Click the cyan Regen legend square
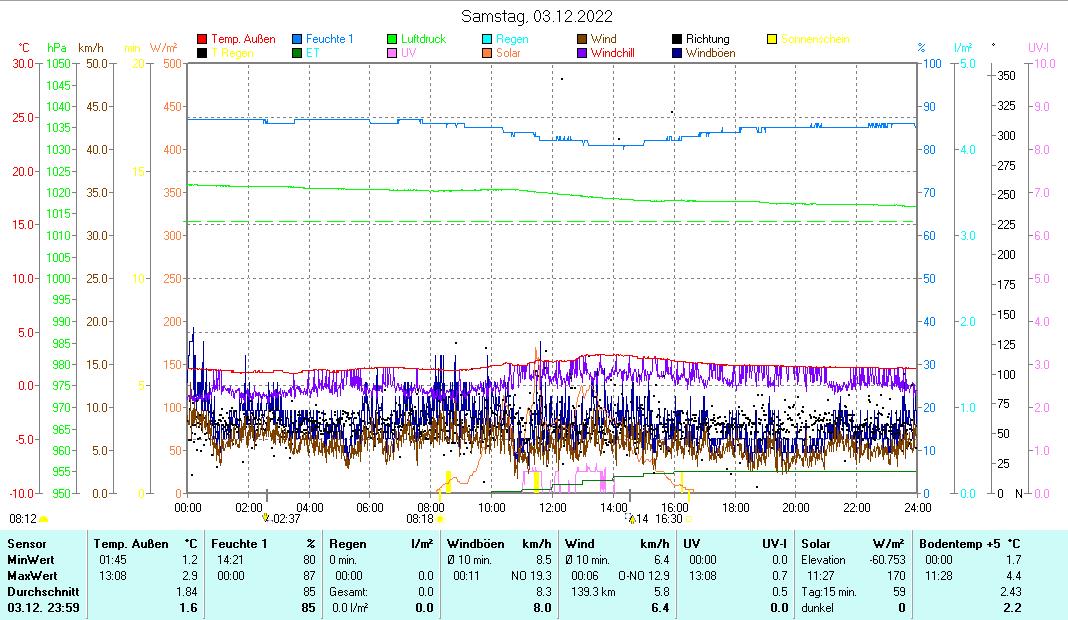1068x620 pixels. [x=487, y=39]
